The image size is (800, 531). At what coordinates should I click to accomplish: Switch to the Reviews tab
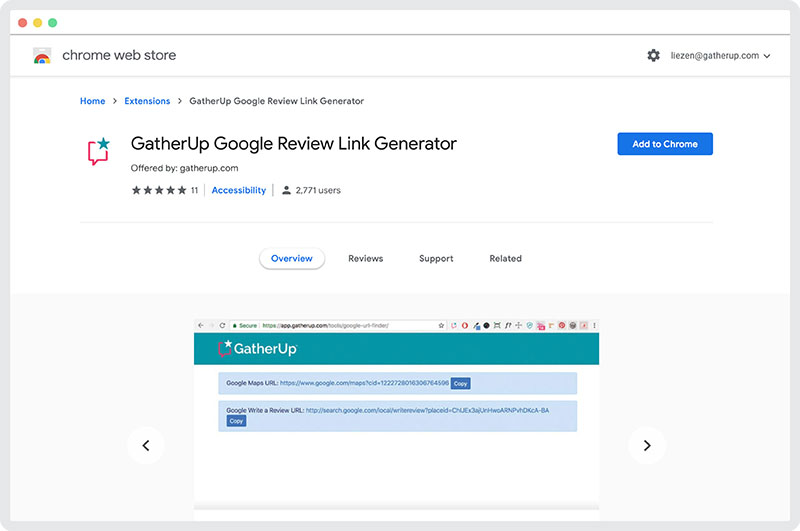[365, 259]
